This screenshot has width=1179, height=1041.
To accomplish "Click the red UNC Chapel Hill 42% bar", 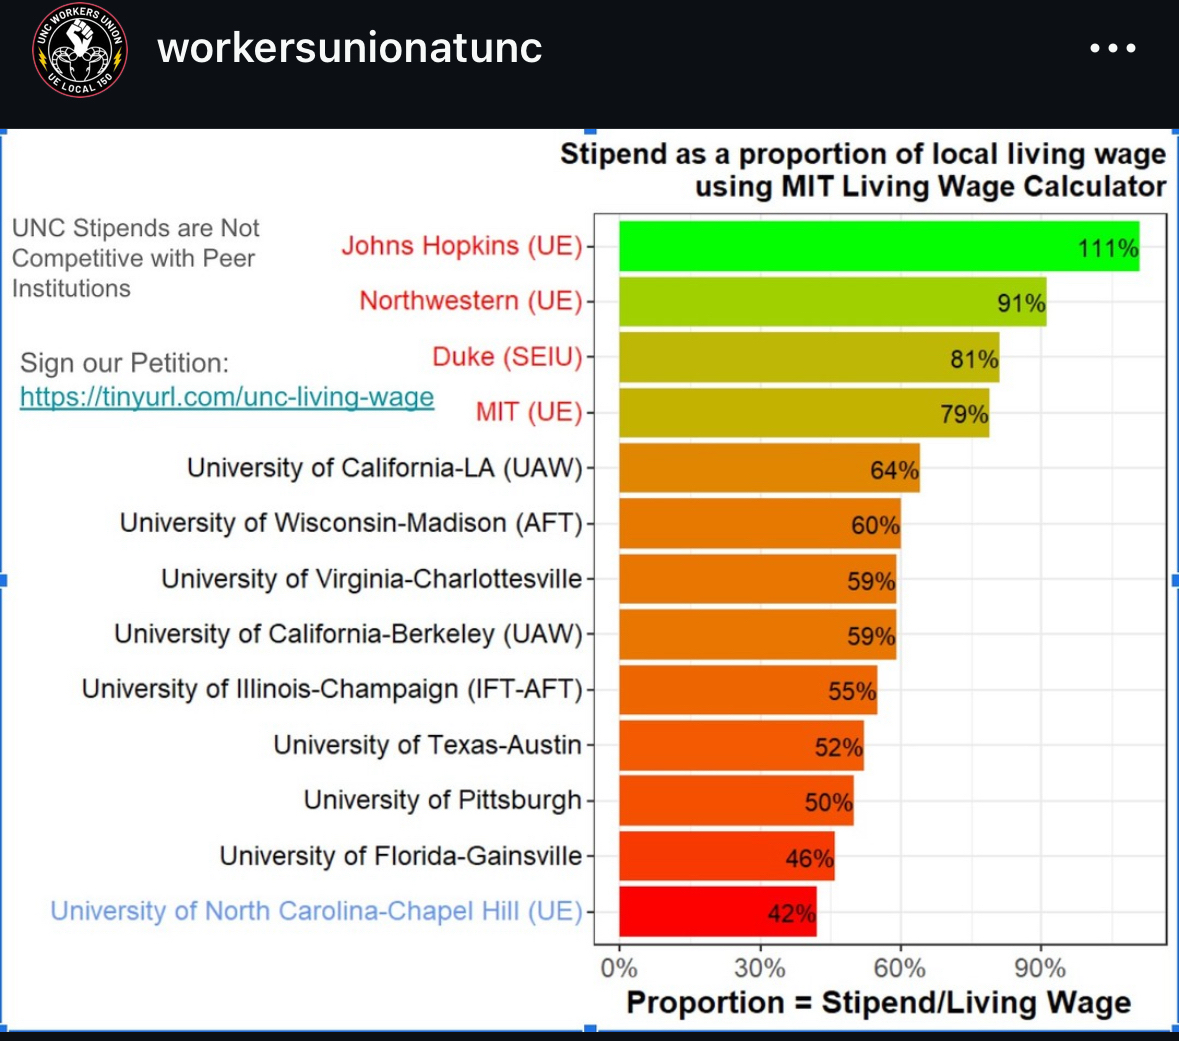I will [x=717, y=912].
